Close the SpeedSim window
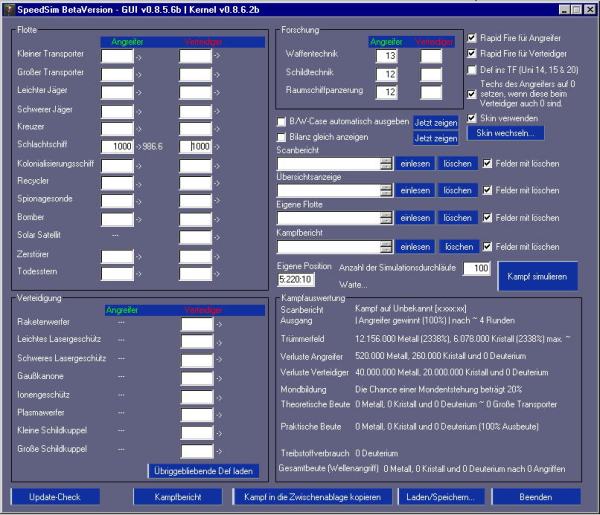Viewport: 600px width, 515px height. [x=590, y=10]
